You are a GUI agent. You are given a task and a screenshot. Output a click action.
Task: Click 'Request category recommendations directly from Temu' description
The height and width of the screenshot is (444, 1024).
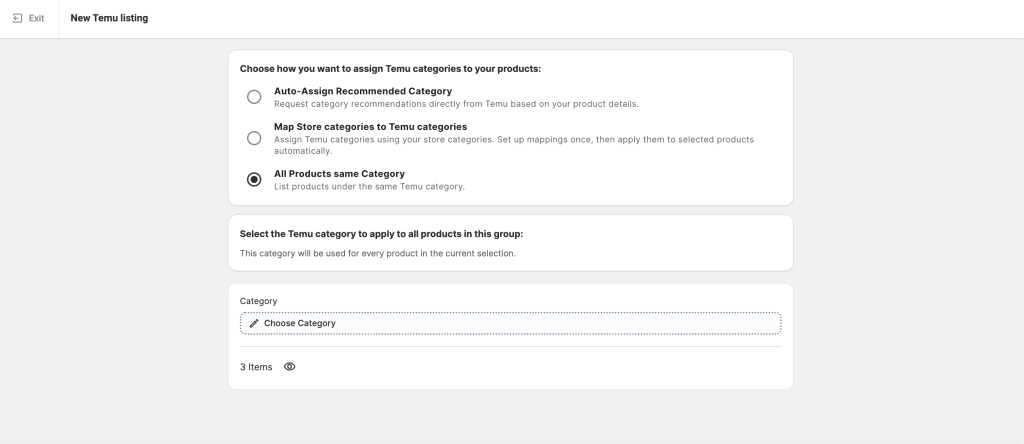[456, 104]
